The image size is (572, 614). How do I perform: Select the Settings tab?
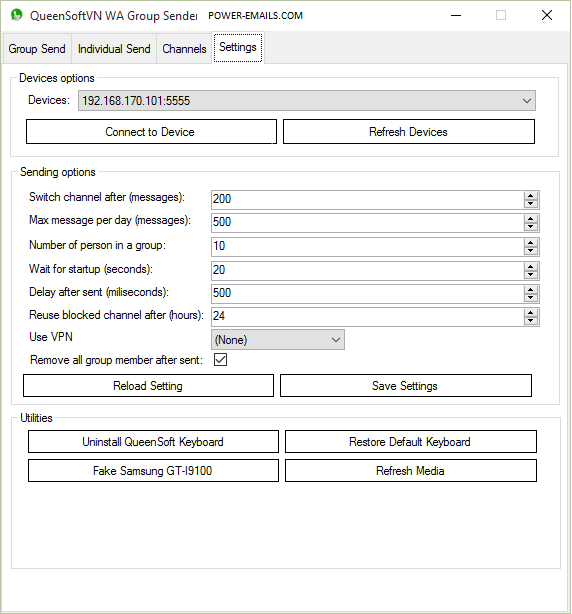pyautogui.click(x=238, y=47)
